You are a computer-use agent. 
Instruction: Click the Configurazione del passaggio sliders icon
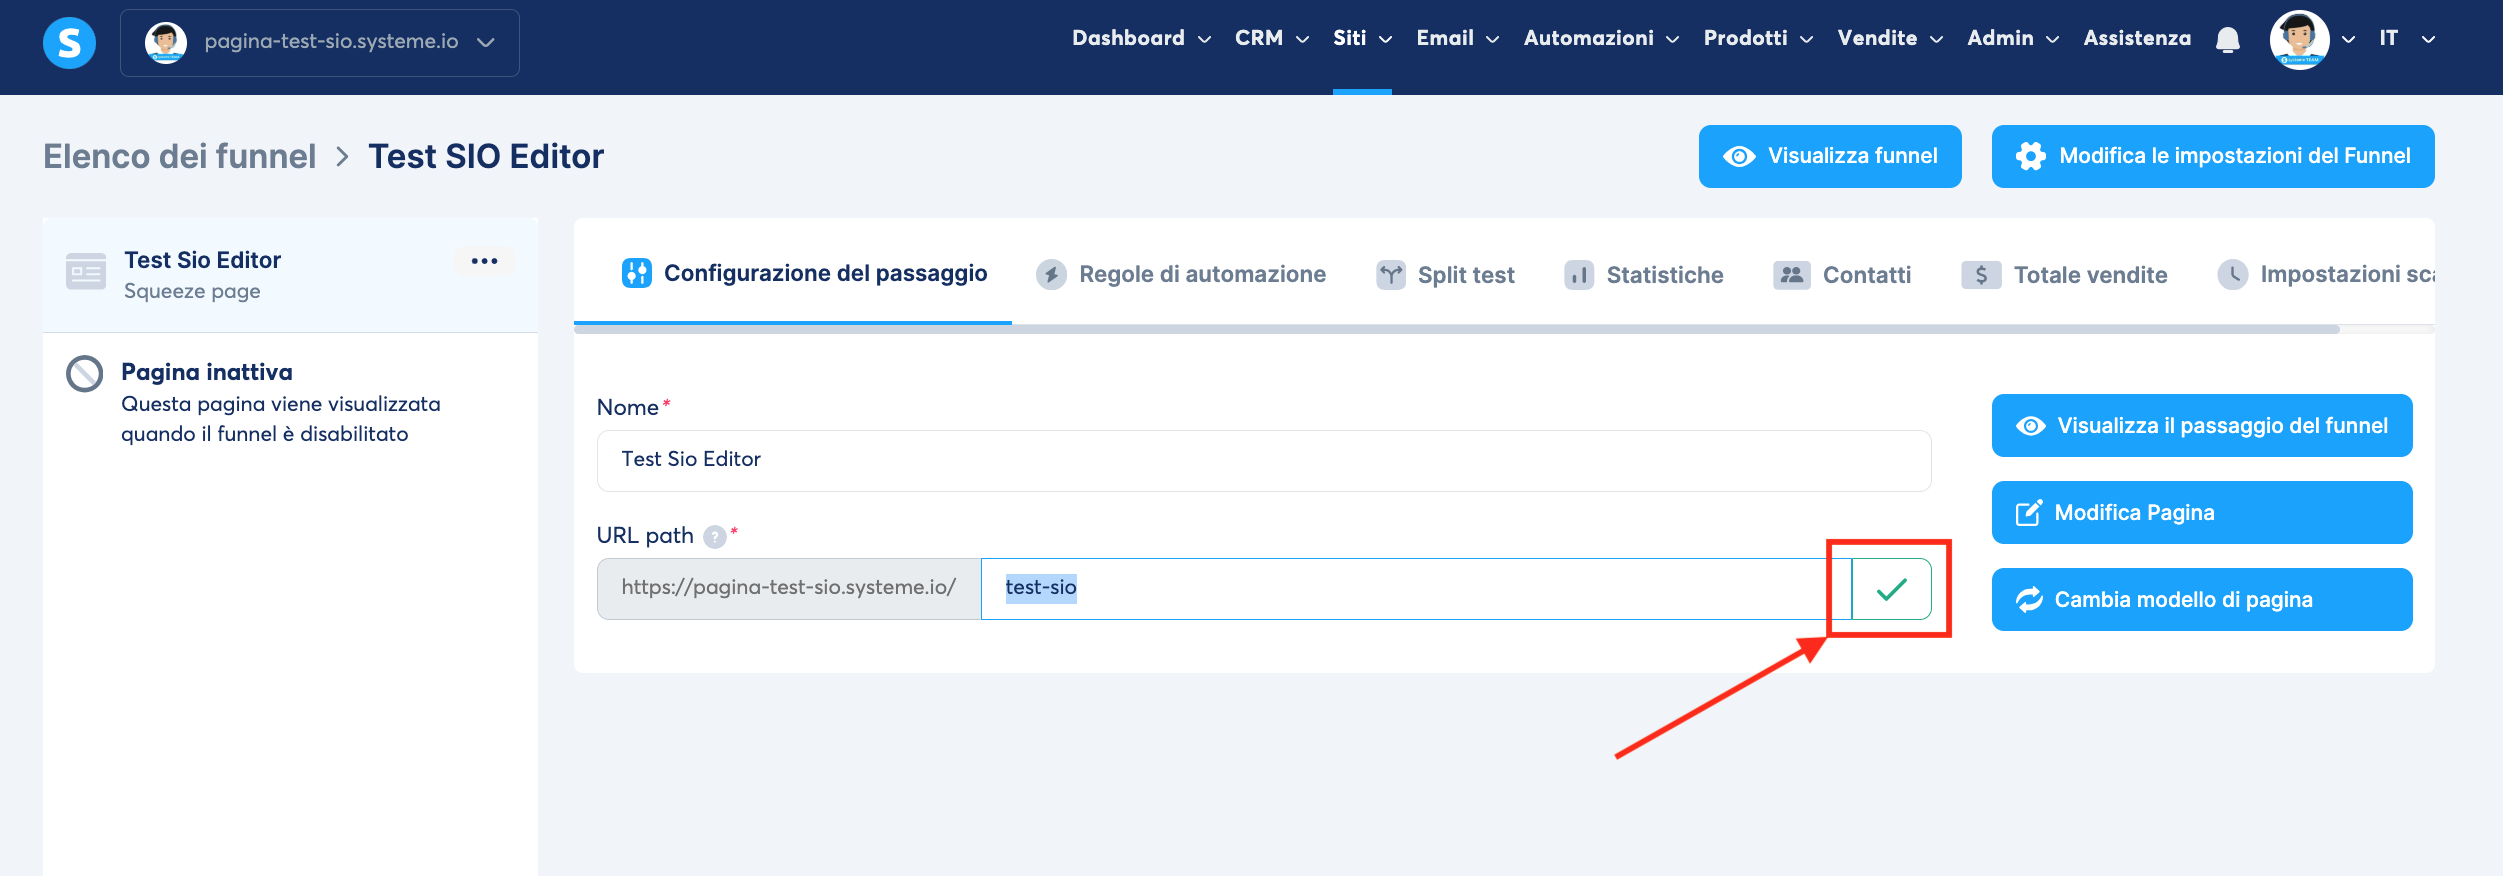(636, 273)
